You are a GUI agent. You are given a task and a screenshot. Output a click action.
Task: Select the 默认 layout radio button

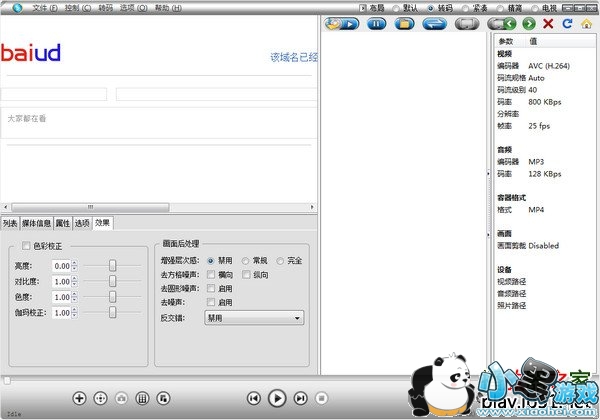(396, 8)
